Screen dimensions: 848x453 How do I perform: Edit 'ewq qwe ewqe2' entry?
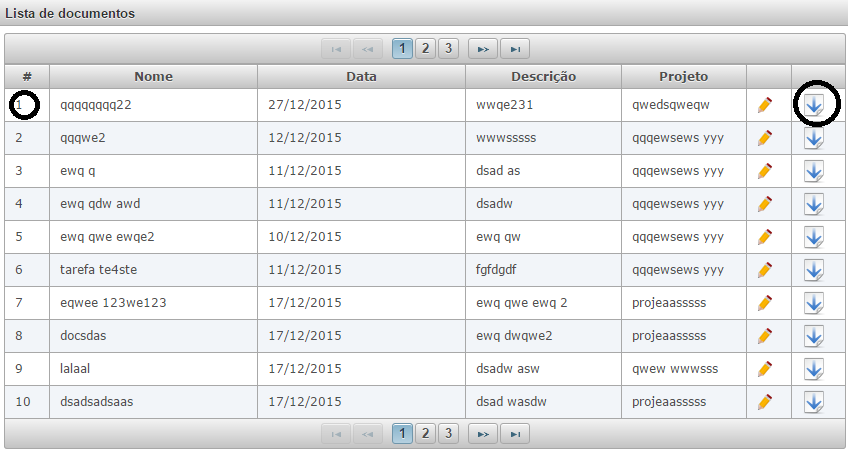click(765, 237)
